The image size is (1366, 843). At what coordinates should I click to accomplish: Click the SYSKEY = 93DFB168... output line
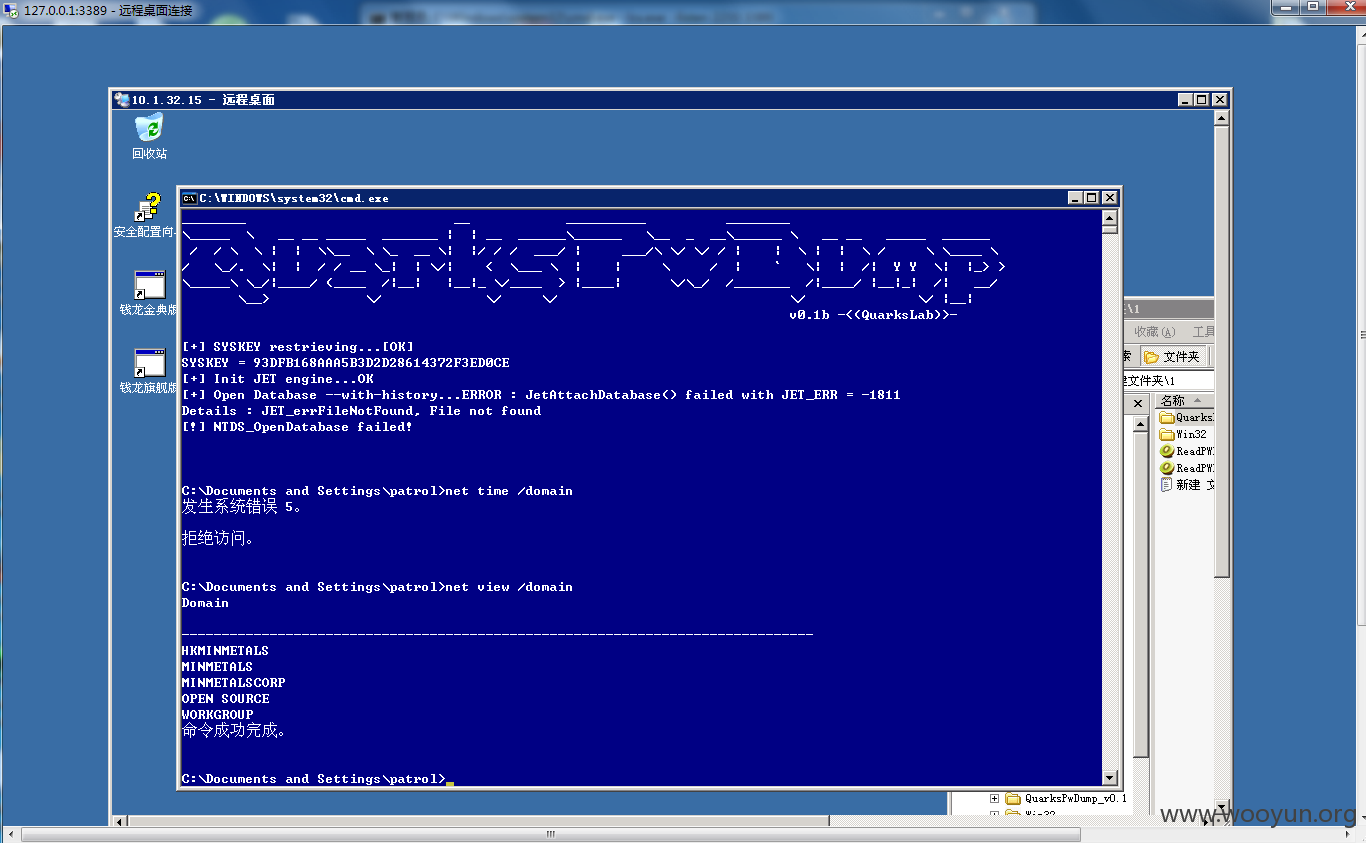[x=345, y=363]
